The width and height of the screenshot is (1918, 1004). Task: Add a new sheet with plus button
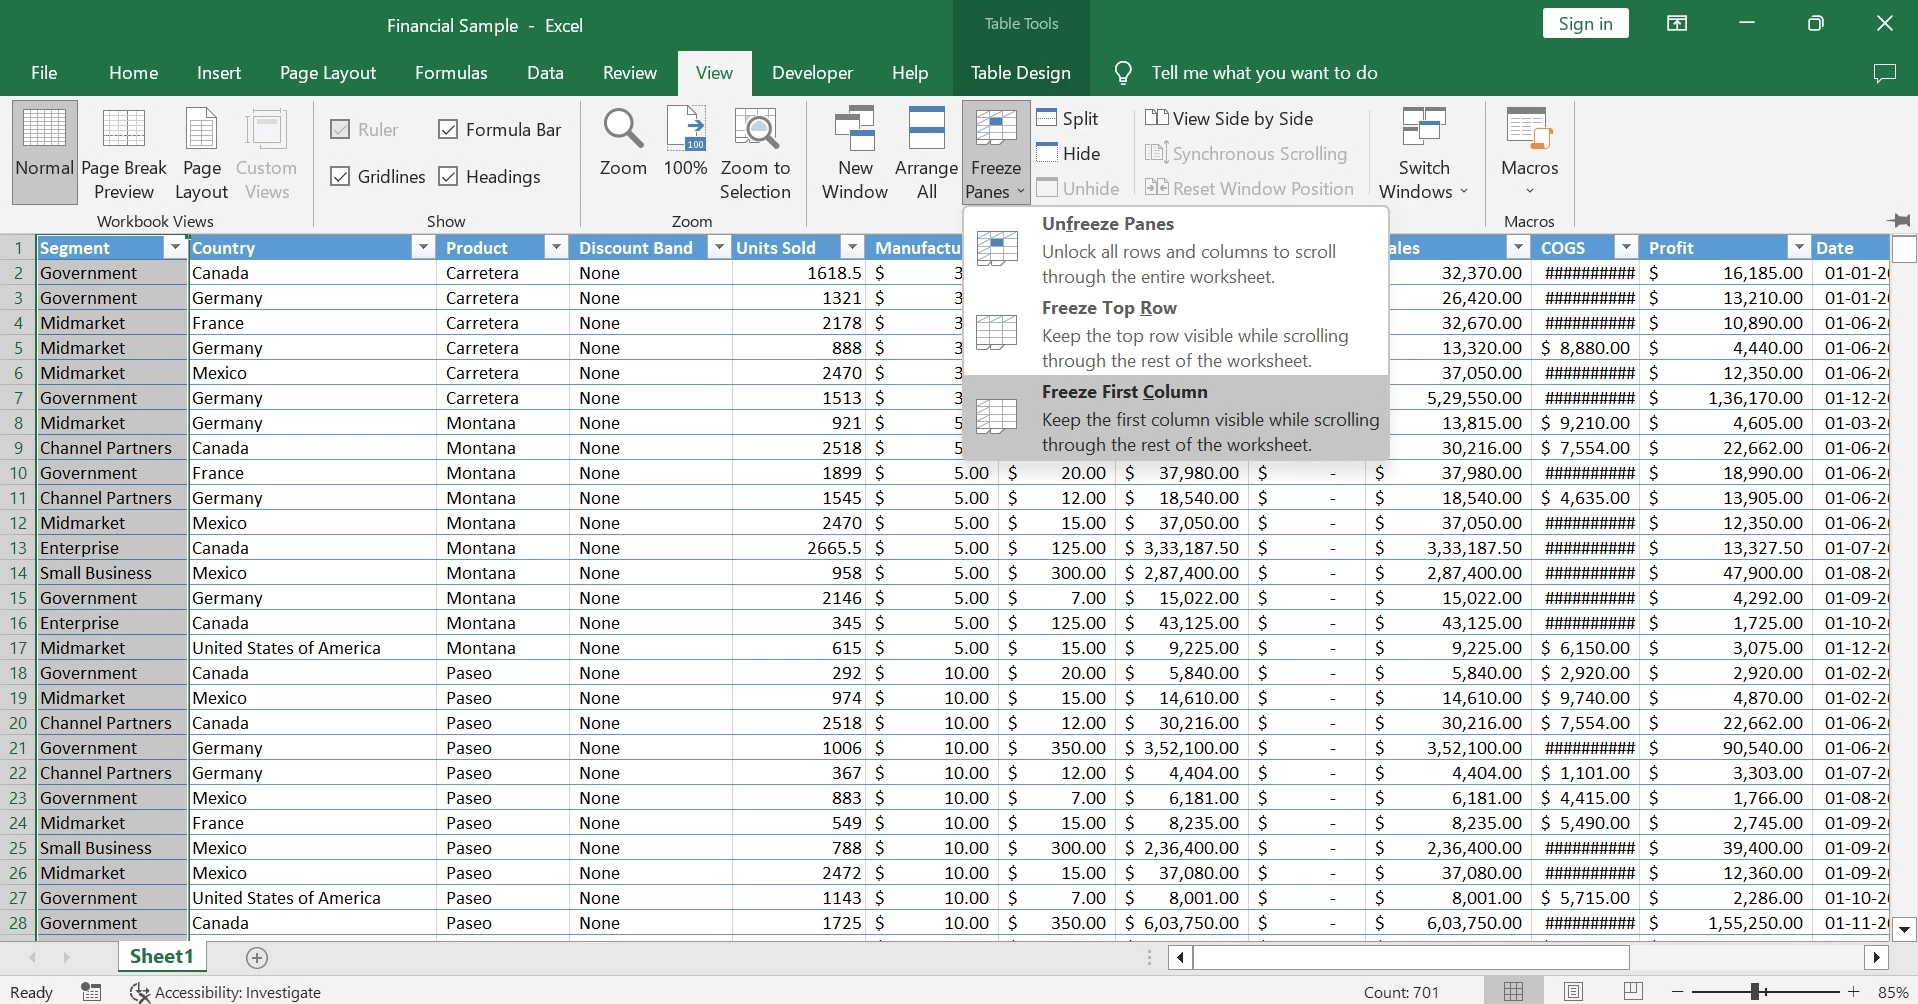257,958
